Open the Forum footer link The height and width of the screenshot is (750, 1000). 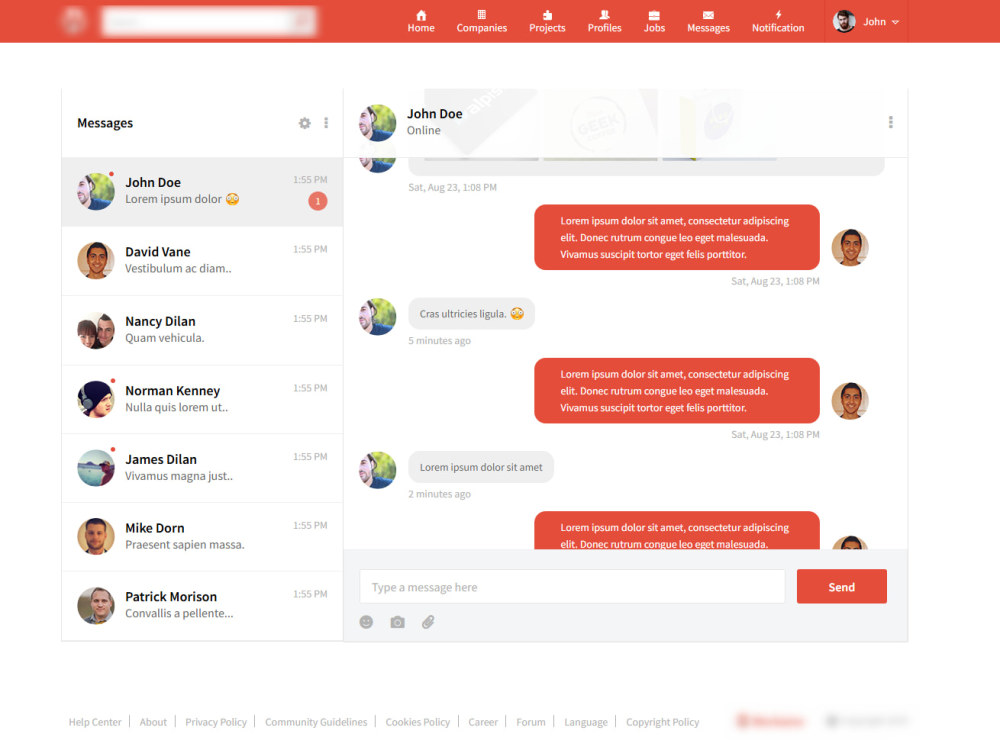pos(531,722)
